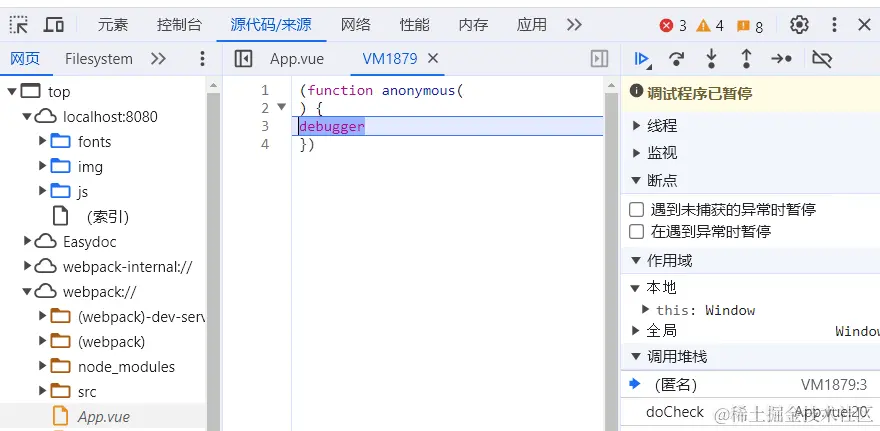Switch to the App.vue editor tab
The image size is (880, 431).
point(297,58)
